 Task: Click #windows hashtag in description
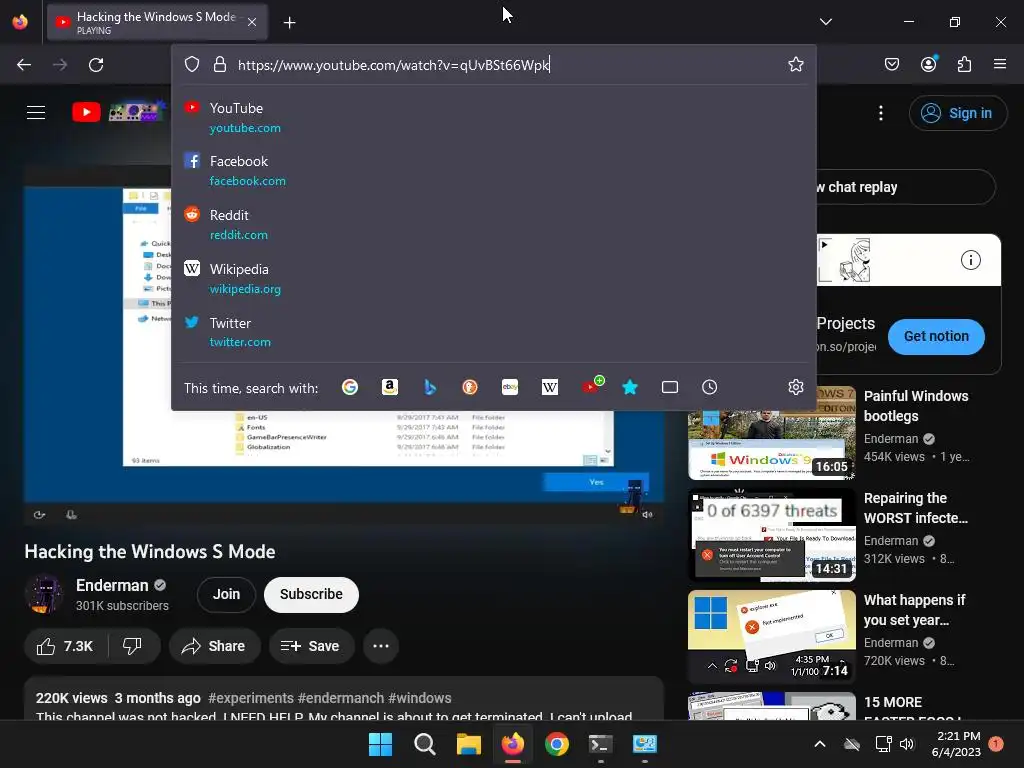coord(419,698)
